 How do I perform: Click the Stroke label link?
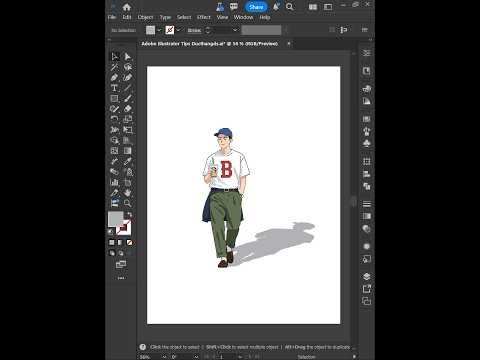click(194, 30)
